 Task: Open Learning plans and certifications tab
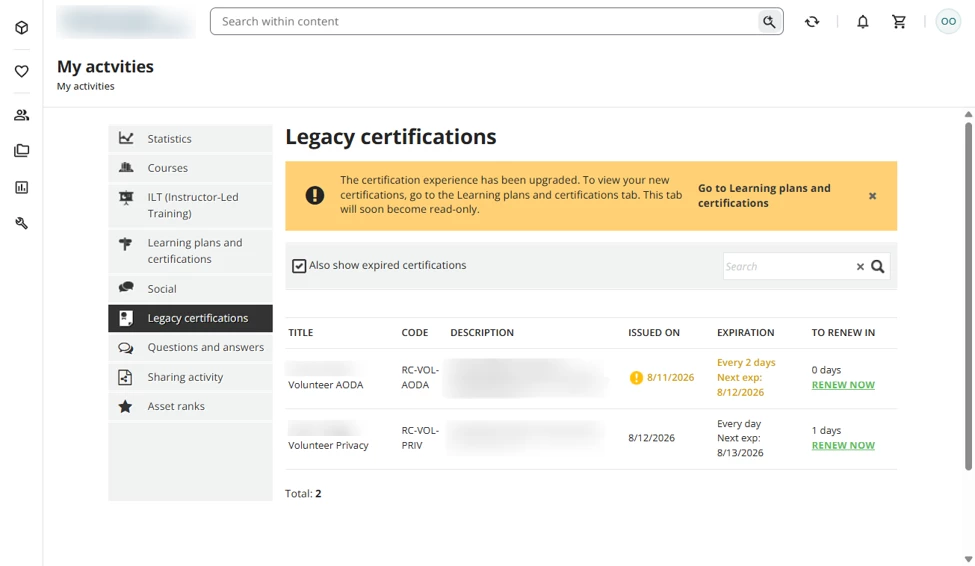click(x=190, y=251)
